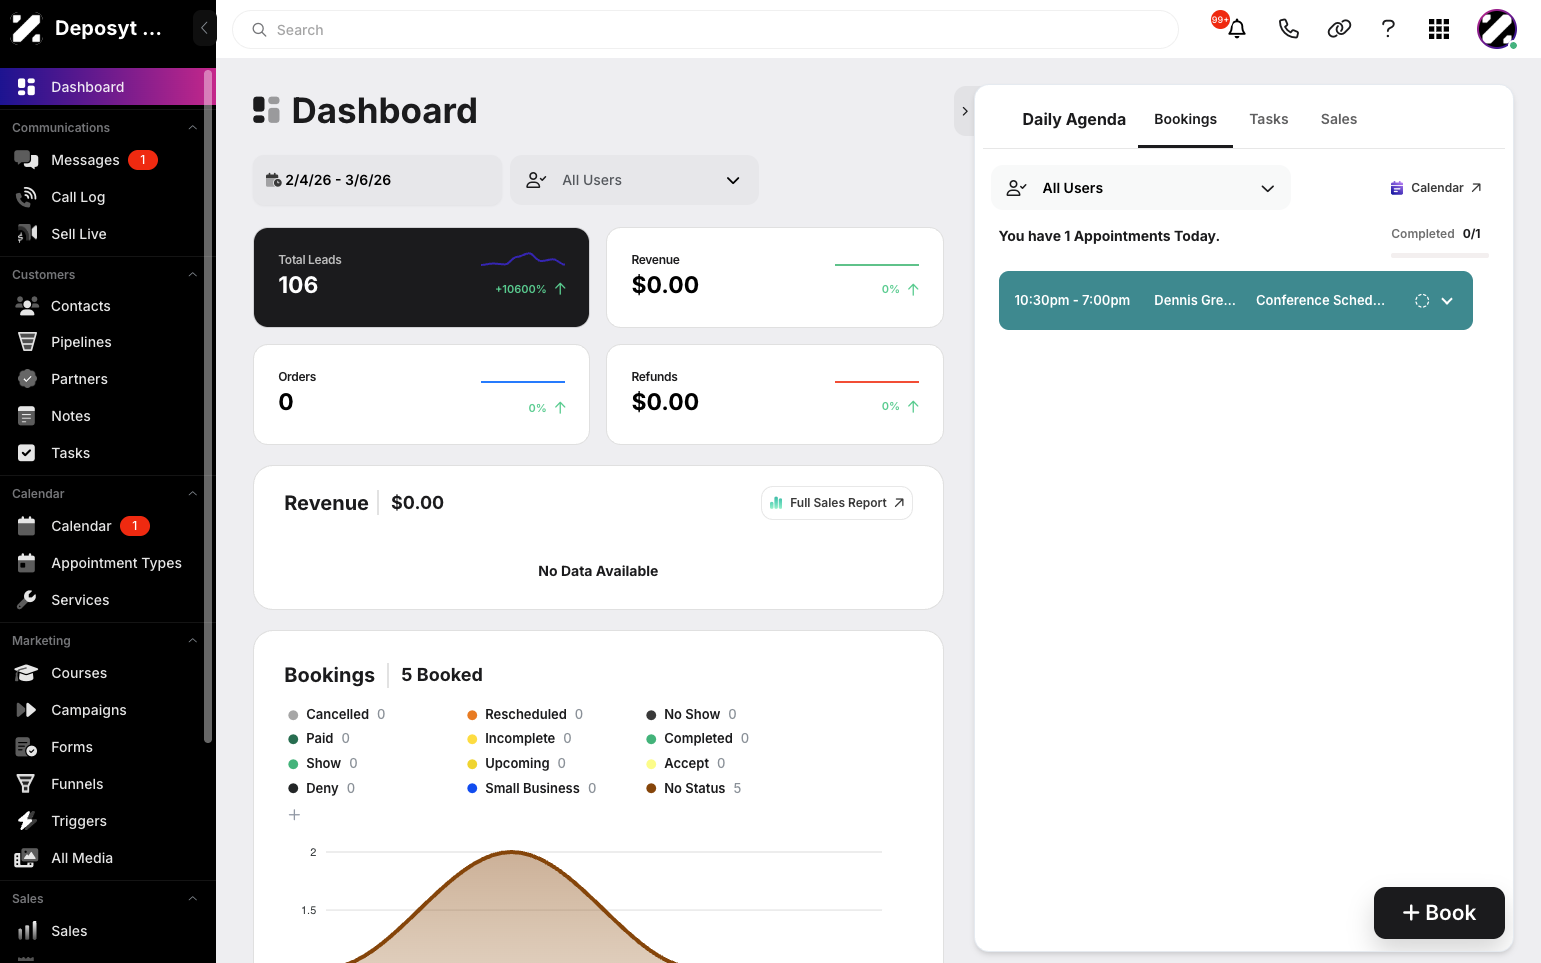Open the 2/4/26 - 3/6/26 date range picker
1541x963 pixels.
pos(377,180)
